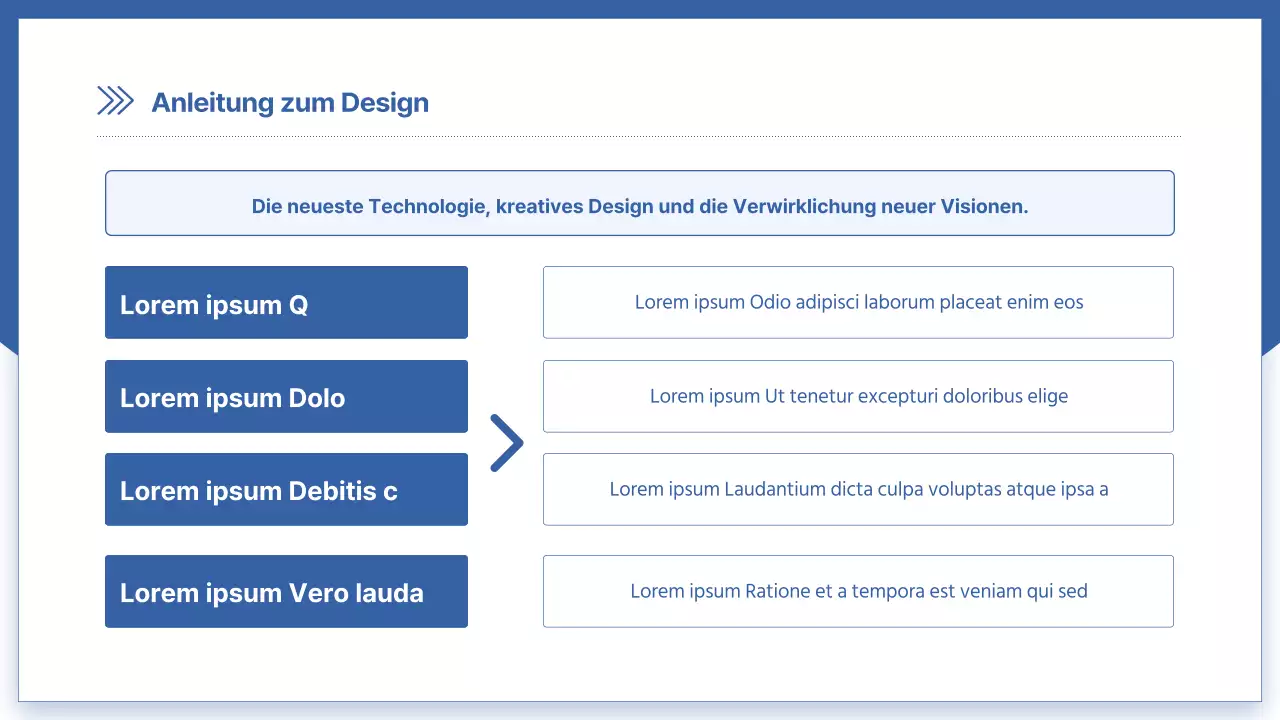The height and width of the screenshot is (720, 1280).
Task: Pick the "Lorem ipsum Vero lauda" box
Action: (x=286, y=592)
